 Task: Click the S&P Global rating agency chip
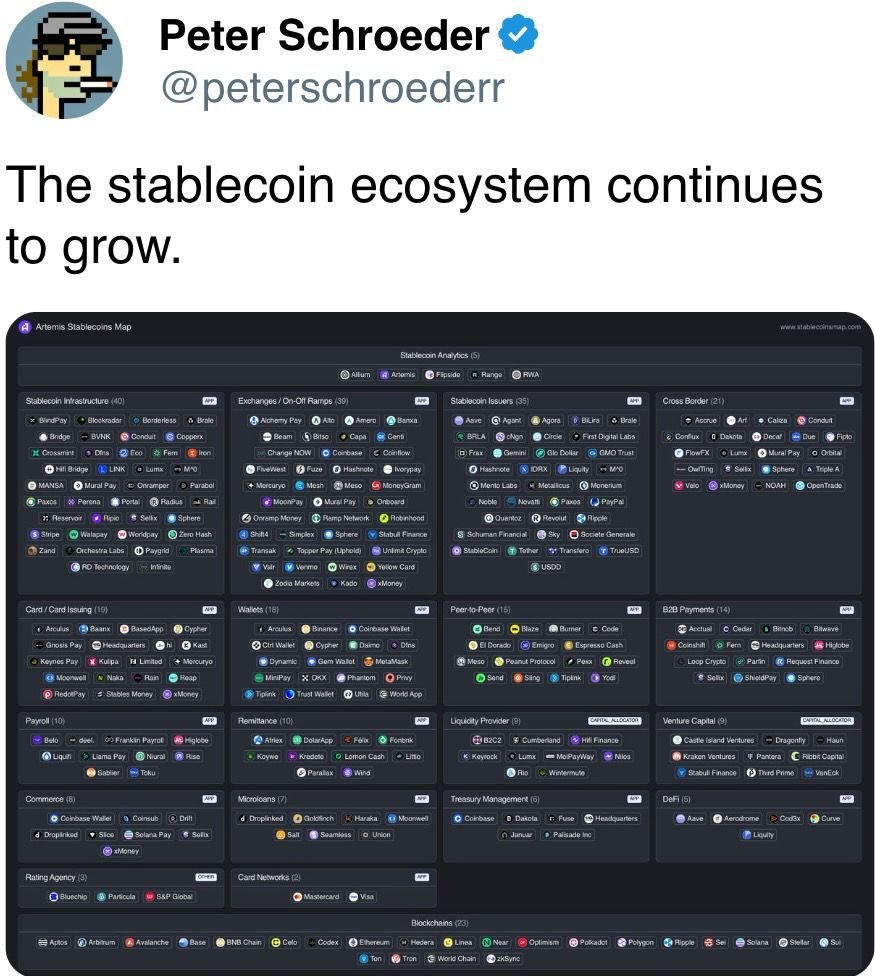tap(169, 897)
